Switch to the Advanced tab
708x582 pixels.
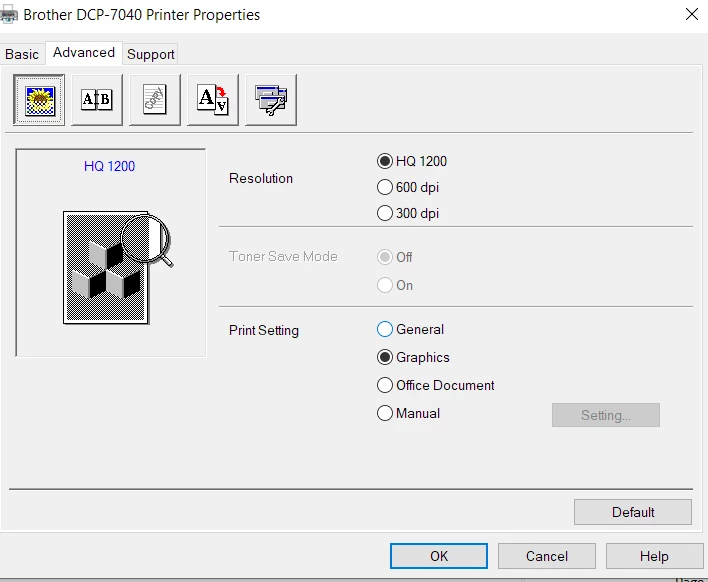click(x=84, y=53)
